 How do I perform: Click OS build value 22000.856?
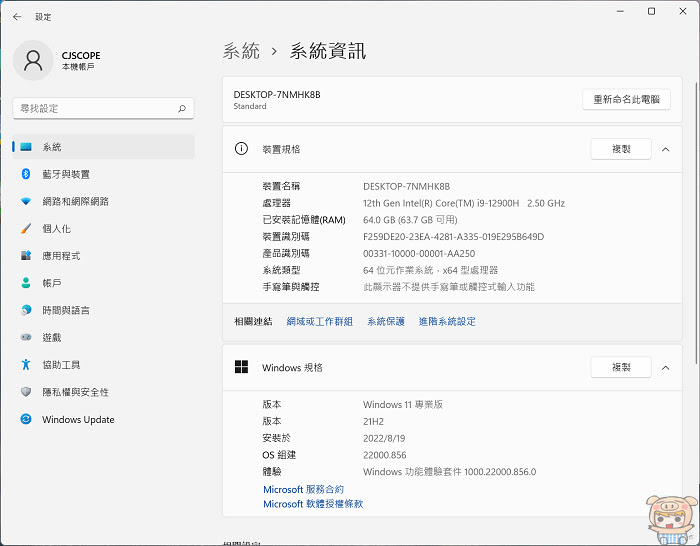[385, 455]
